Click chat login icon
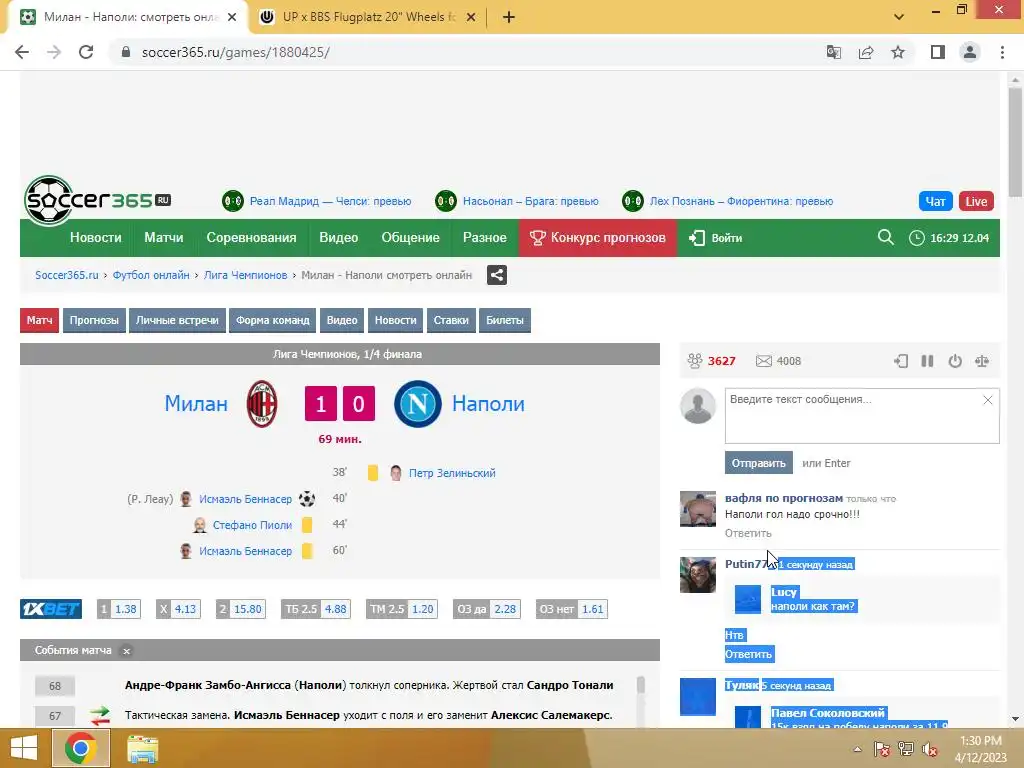 click(901, 360)
